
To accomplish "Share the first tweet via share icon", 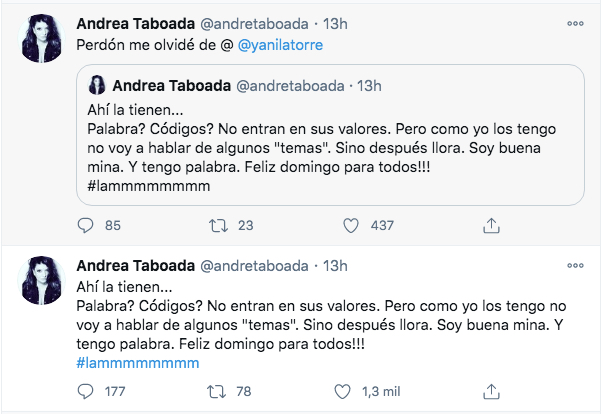I will click(490, 226).
